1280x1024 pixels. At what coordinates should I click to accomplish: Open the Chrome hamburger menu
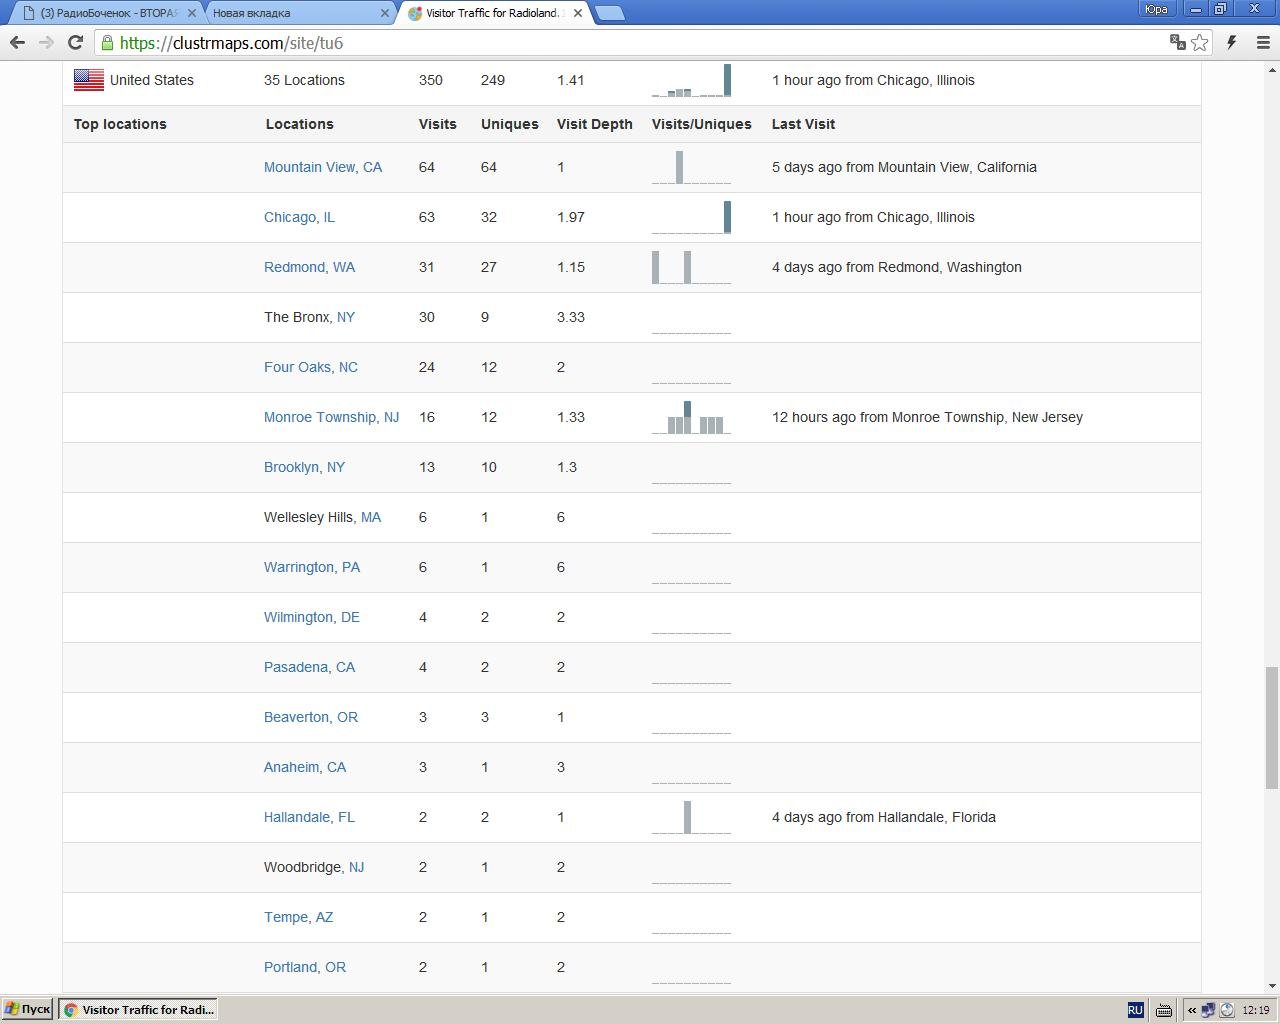[x=1262, y=42]
